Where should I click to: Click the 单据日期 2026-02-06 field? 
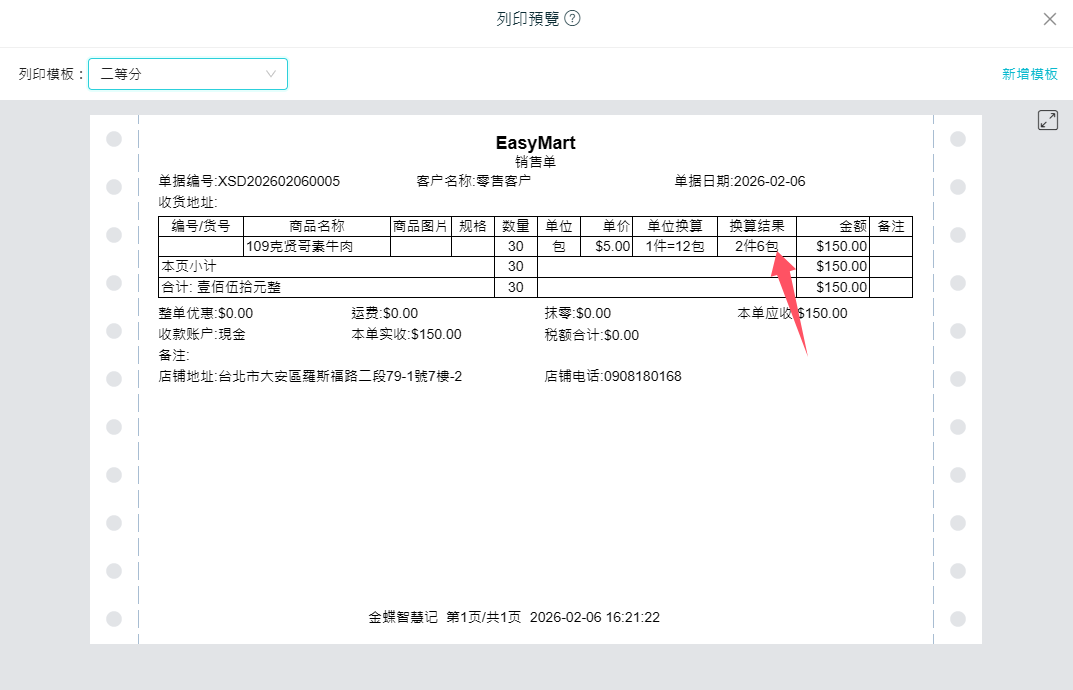click(739, 181)
